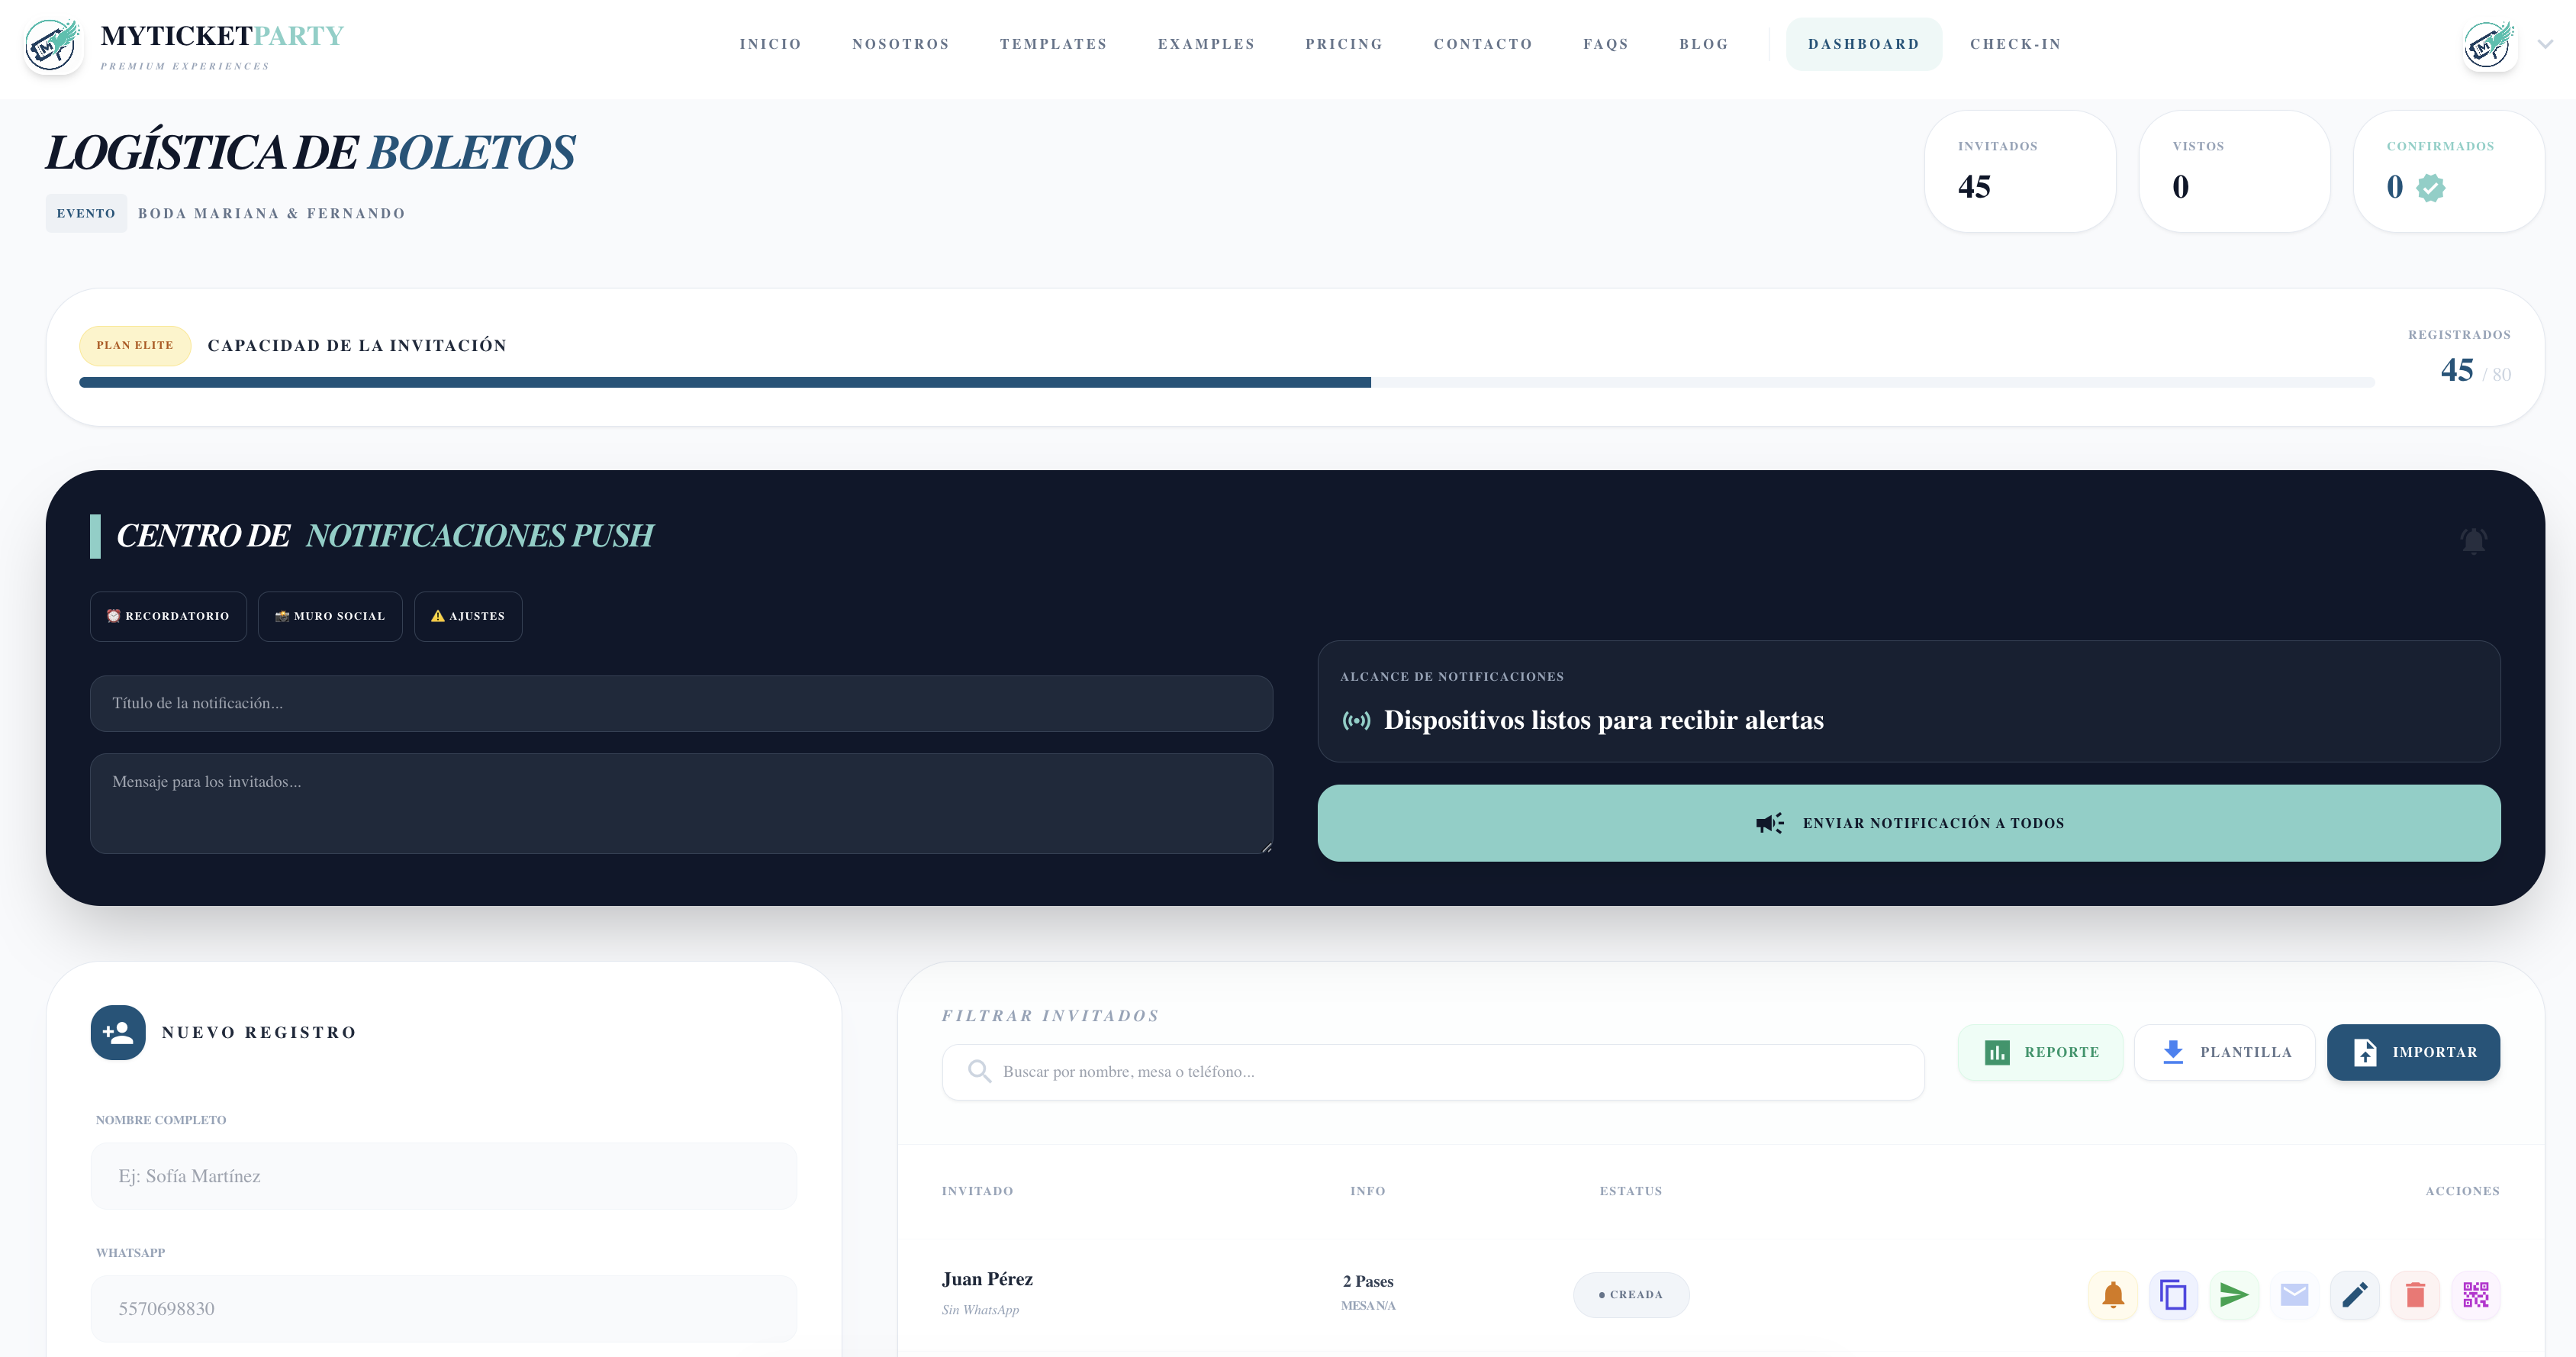Edit Juan Pérez with pencil icon
The image size is (2576, 1357).
2354,1295
